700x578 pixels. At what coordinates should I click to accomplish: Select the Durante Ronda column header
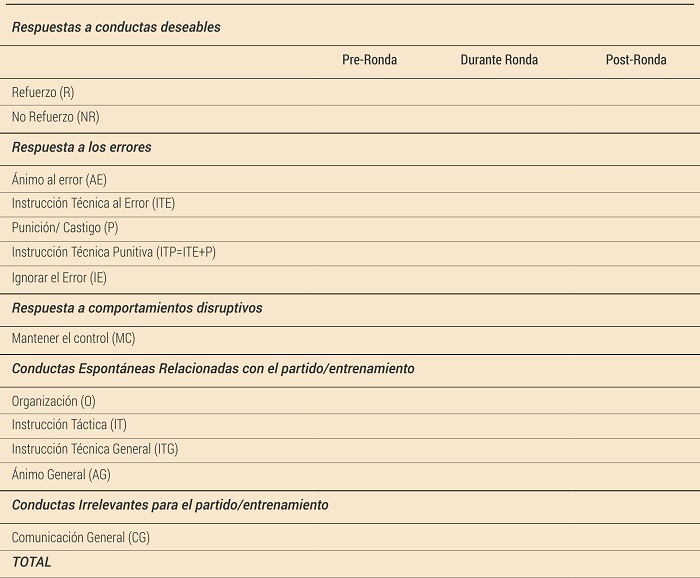pyautogui.click(x=499, y=60)
